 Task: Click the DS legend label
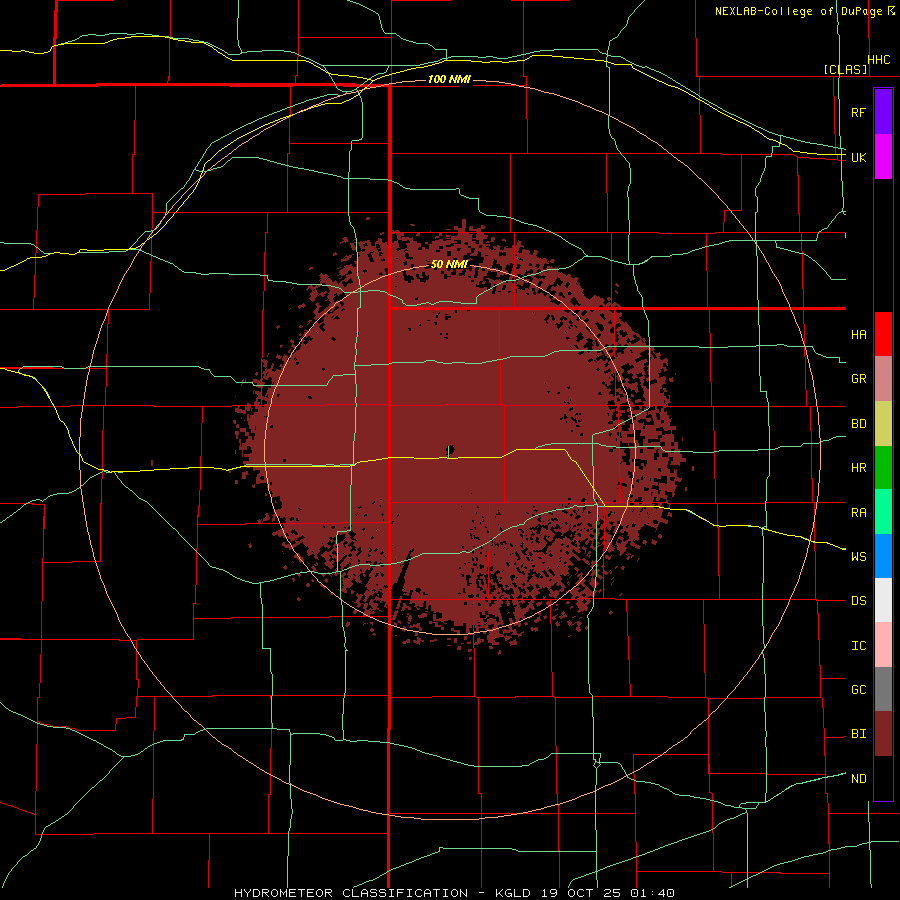[858, 601]
